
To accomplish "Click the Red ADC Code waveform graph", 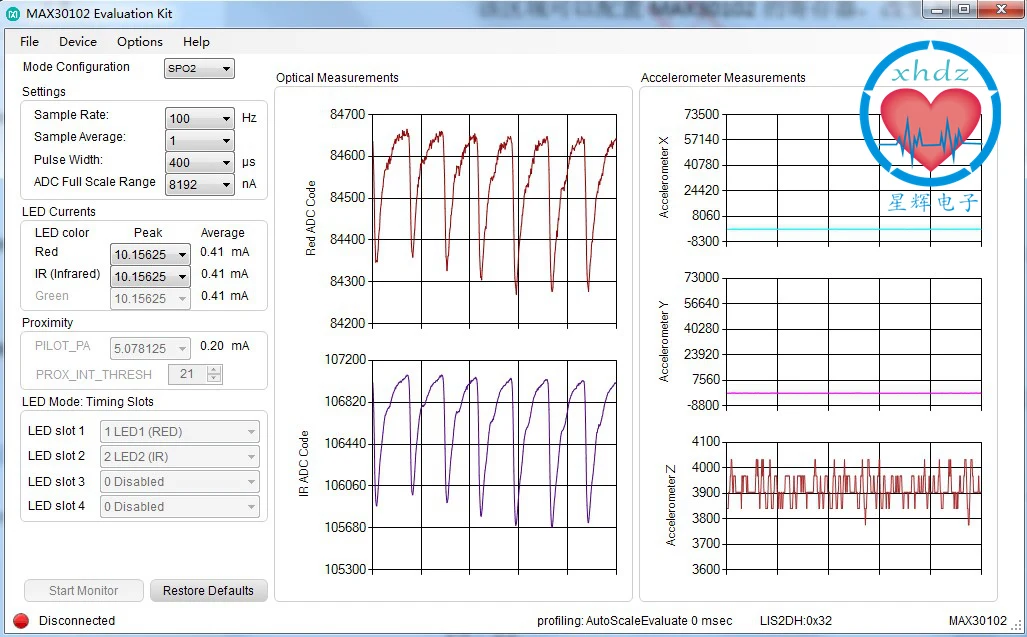I will pyautogui.click(x=494, y=218).
